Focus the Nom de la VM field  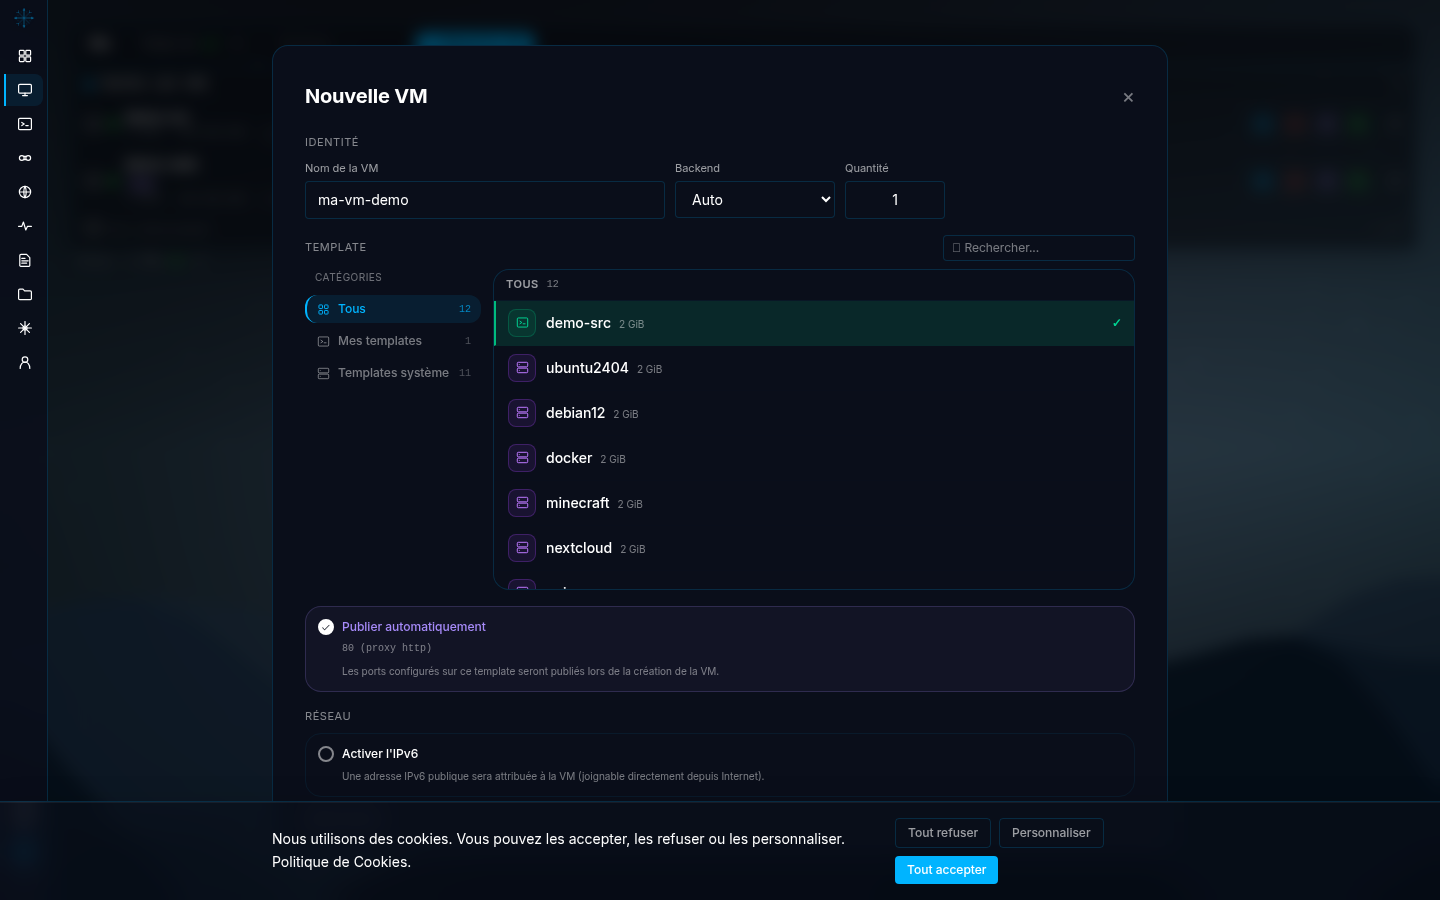point(485,200)
